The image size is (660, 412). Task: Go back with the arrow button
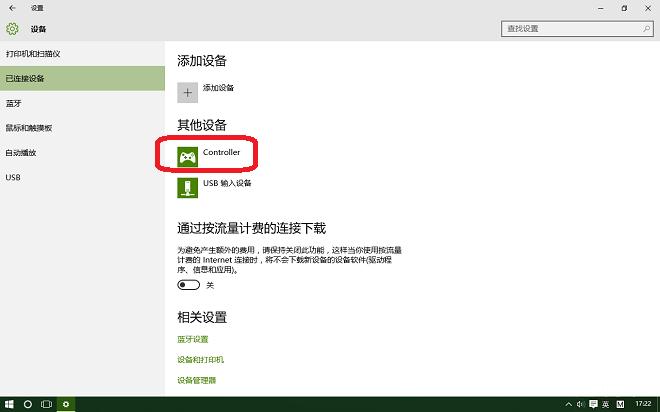point(12,8)
